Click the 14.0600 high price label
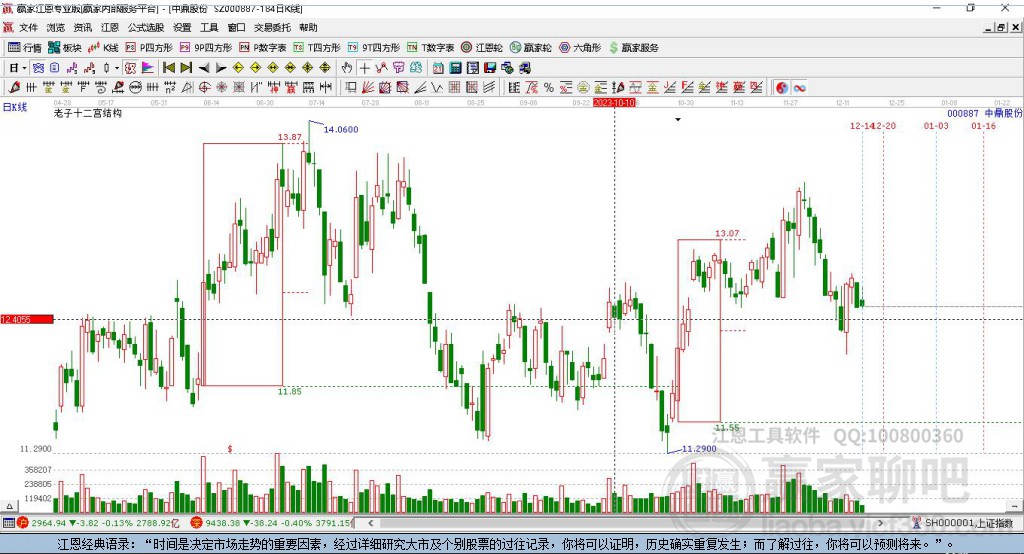The image size is (1024, 554). tap(341, 129)
